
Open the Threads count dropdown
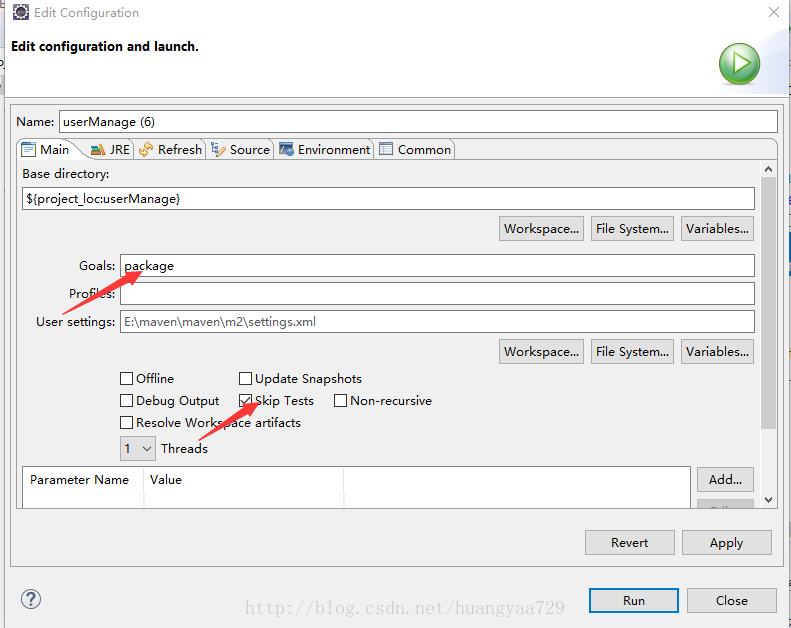point(138,448)
